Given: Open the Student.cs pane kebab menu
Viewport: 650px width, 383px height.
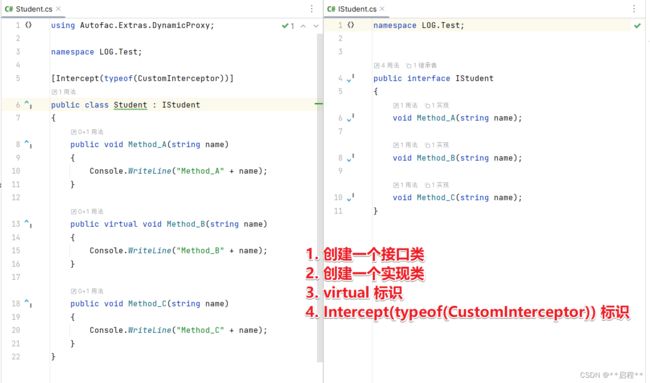Looking at the screenshot, I should pyautogui.click(x=312, y=9).
